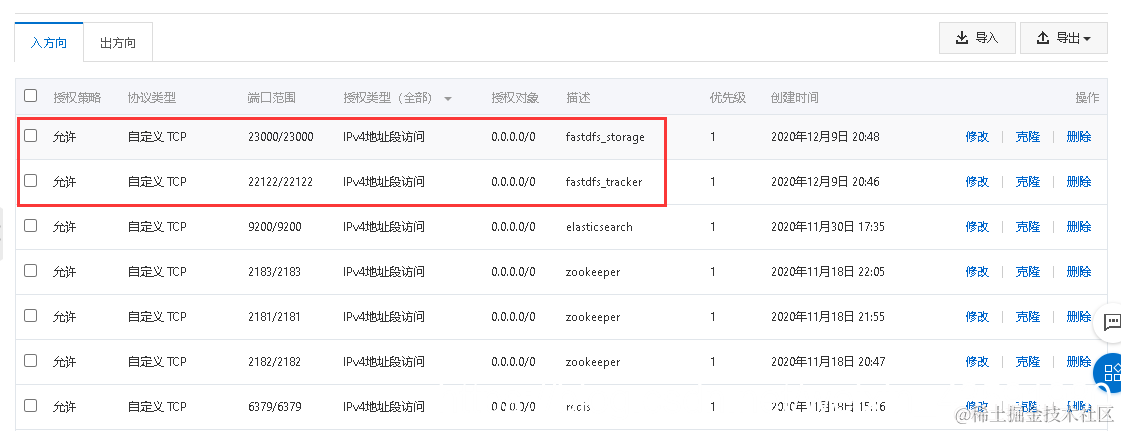The height and width of the screenshot is (431, 1121).
Task: Switch to the 出方向 tab
Action: pyautogui.click(x=118, y=42)
